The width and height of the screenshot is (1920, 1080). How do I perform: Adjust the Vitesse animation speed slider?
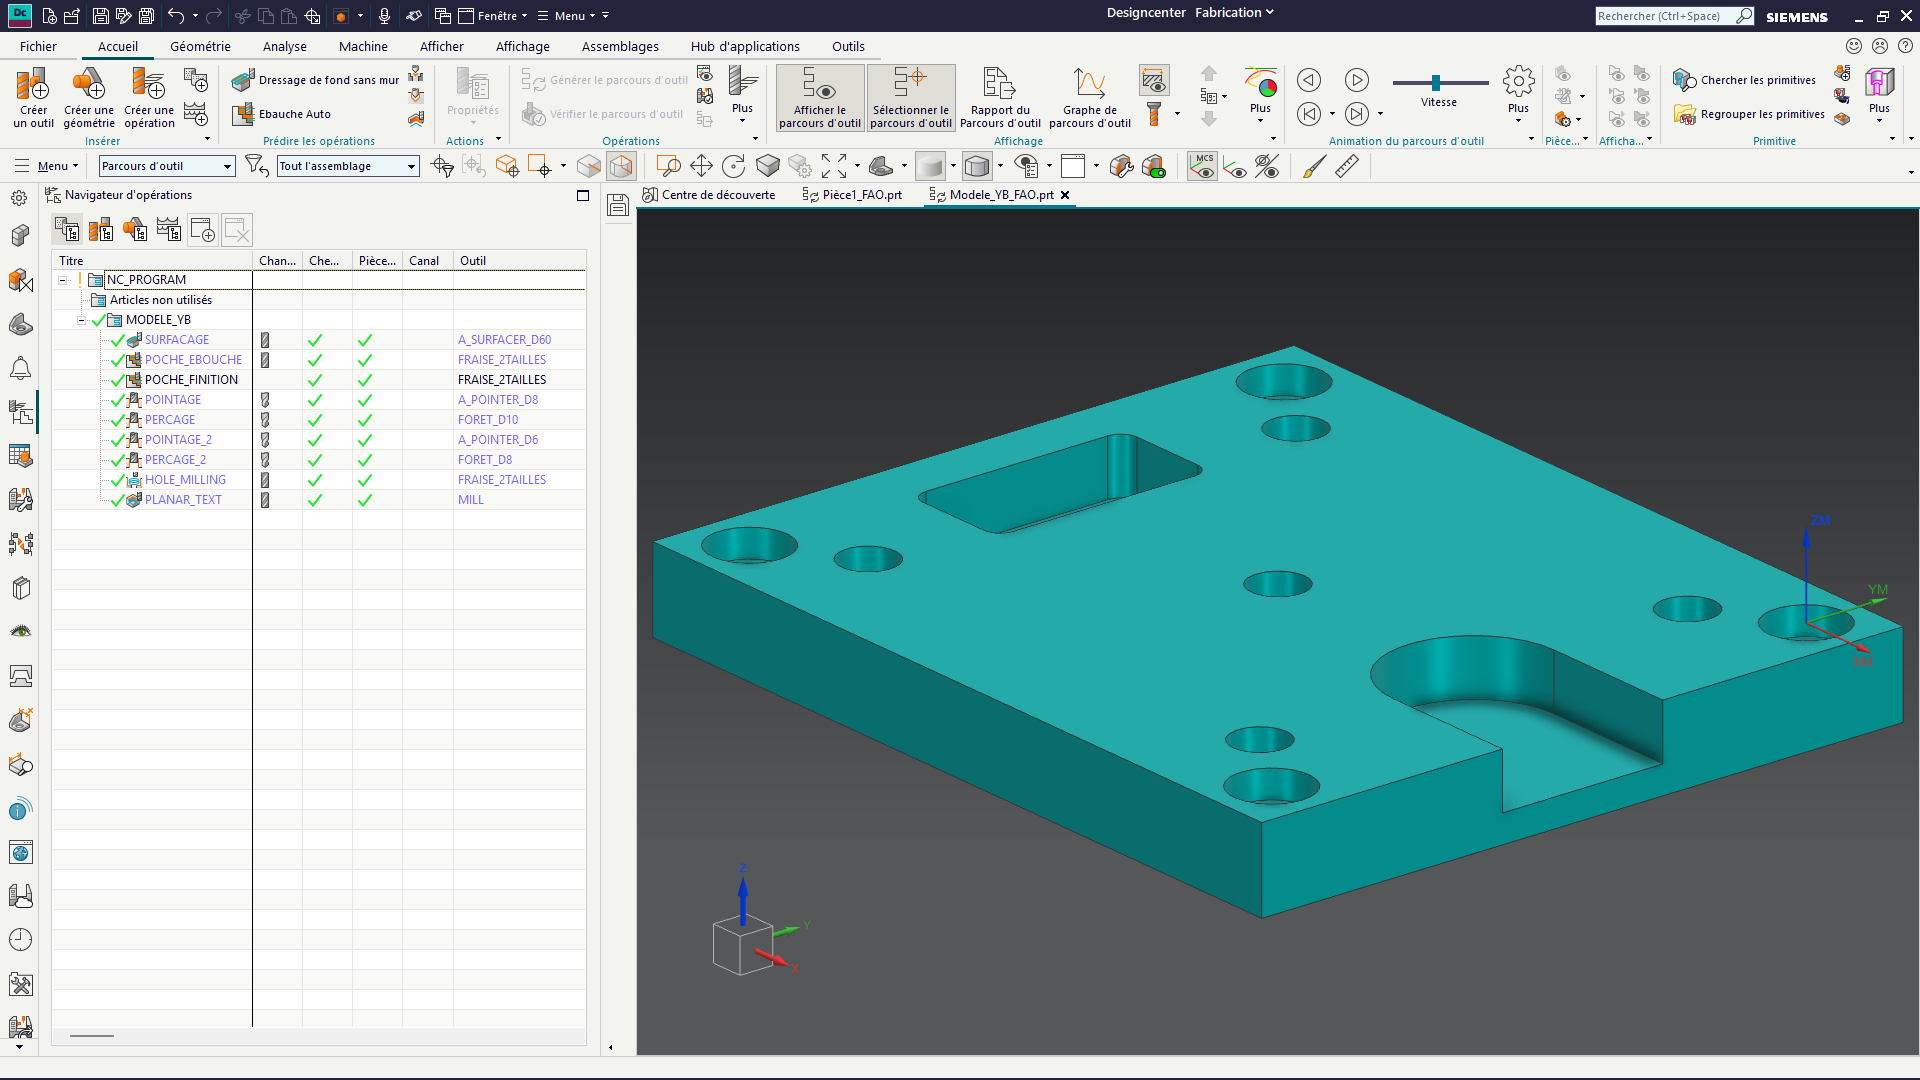pyautogui.click(x=1436, y=83)
